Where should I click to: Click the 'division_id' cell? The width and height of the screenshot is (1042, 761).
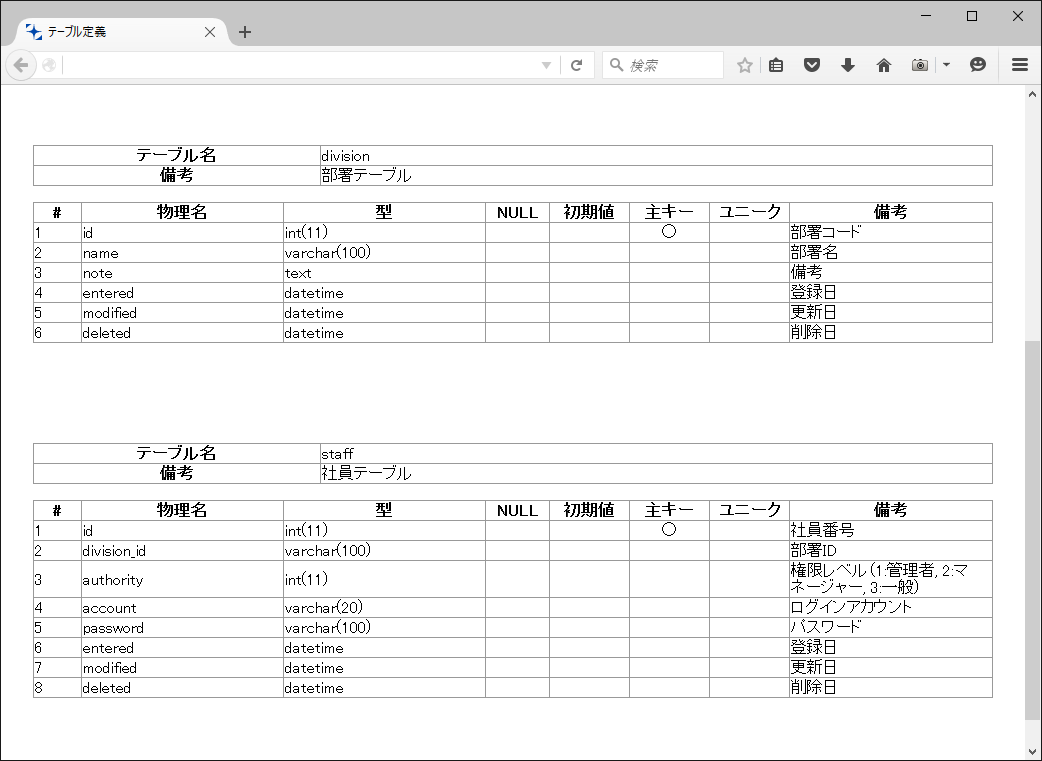coord(182,550)
